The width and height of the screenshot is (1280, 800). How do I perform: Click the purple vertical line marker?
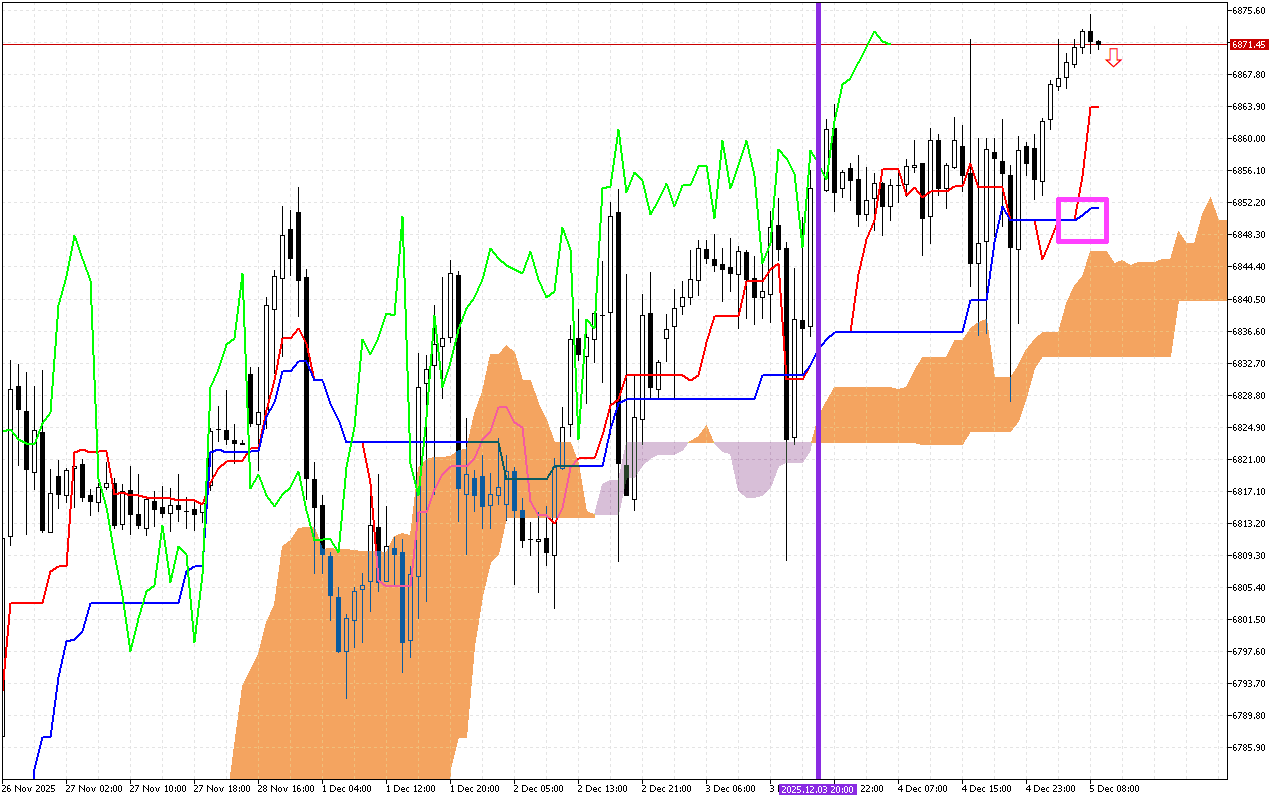coord(818,400)
